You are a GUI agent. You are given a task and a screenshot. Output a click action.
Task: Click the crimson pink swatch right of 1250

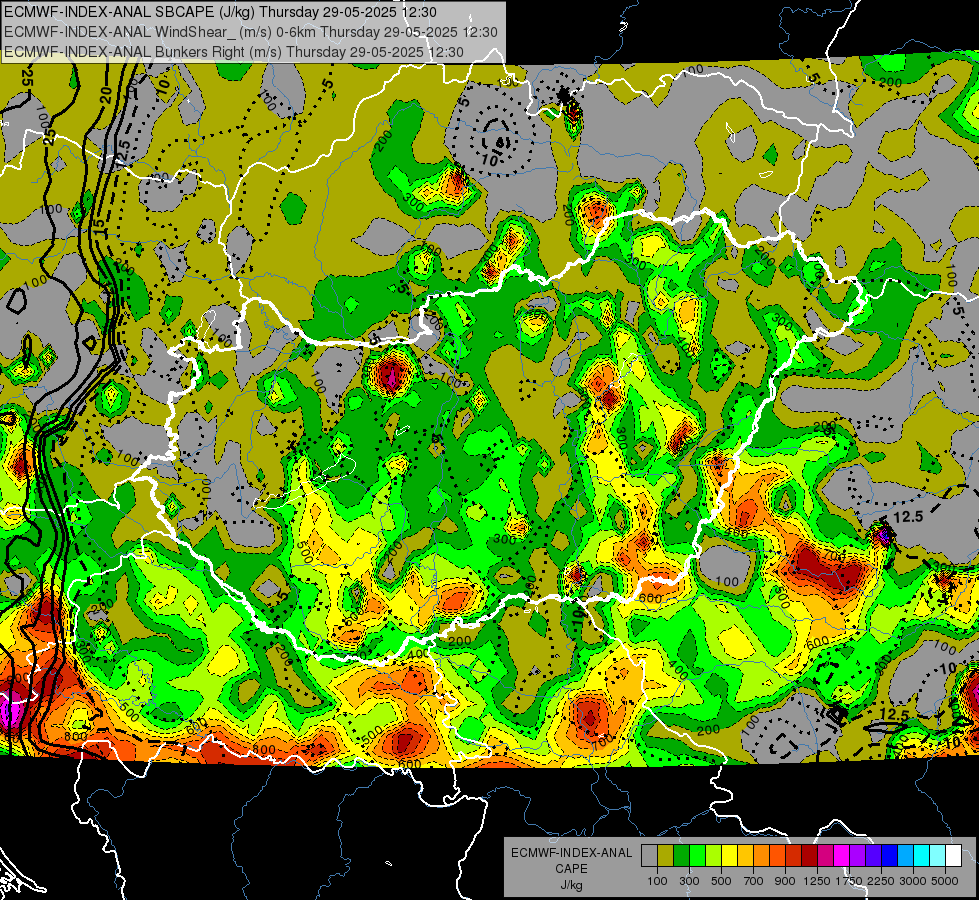point(825,856)
